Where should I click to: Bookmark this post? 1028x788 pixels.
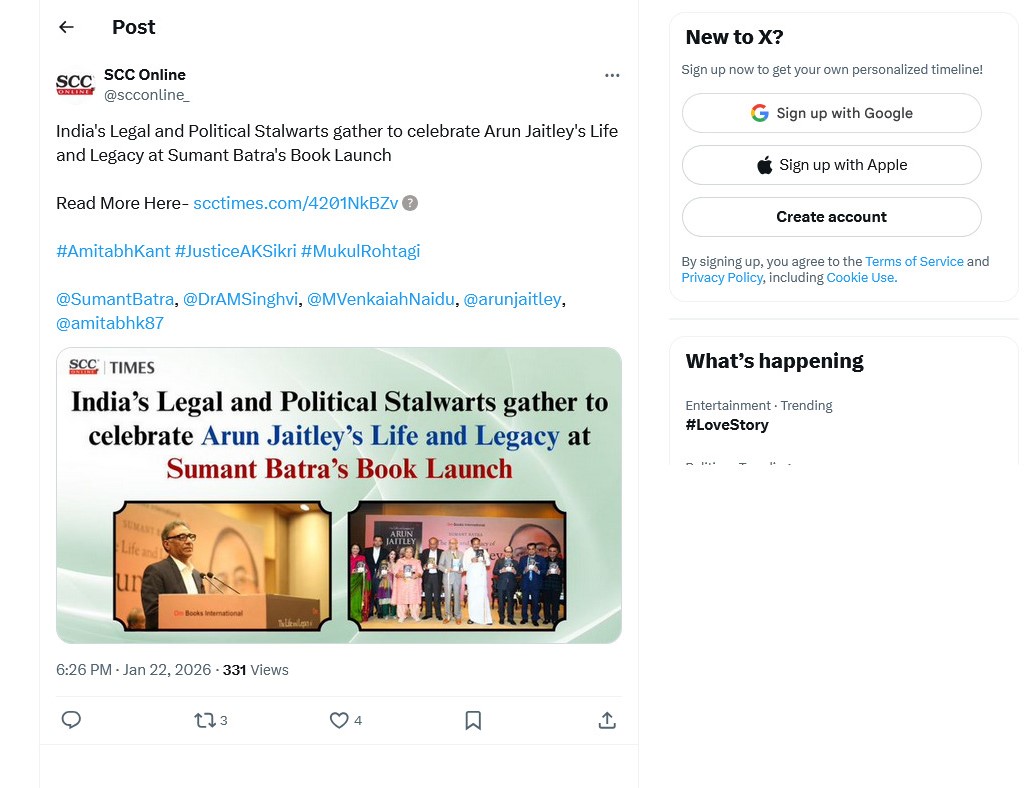coord(473,720)
